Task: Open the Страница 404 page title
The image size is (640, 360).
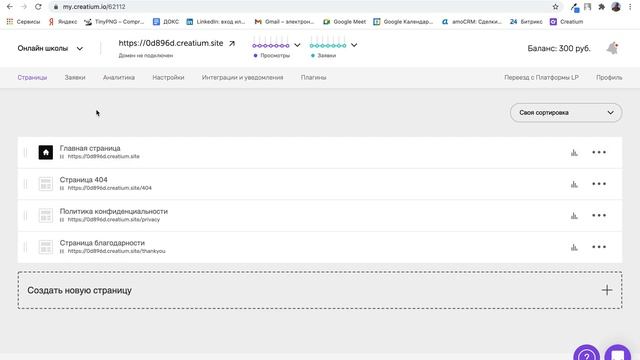Action: (83, 180)
